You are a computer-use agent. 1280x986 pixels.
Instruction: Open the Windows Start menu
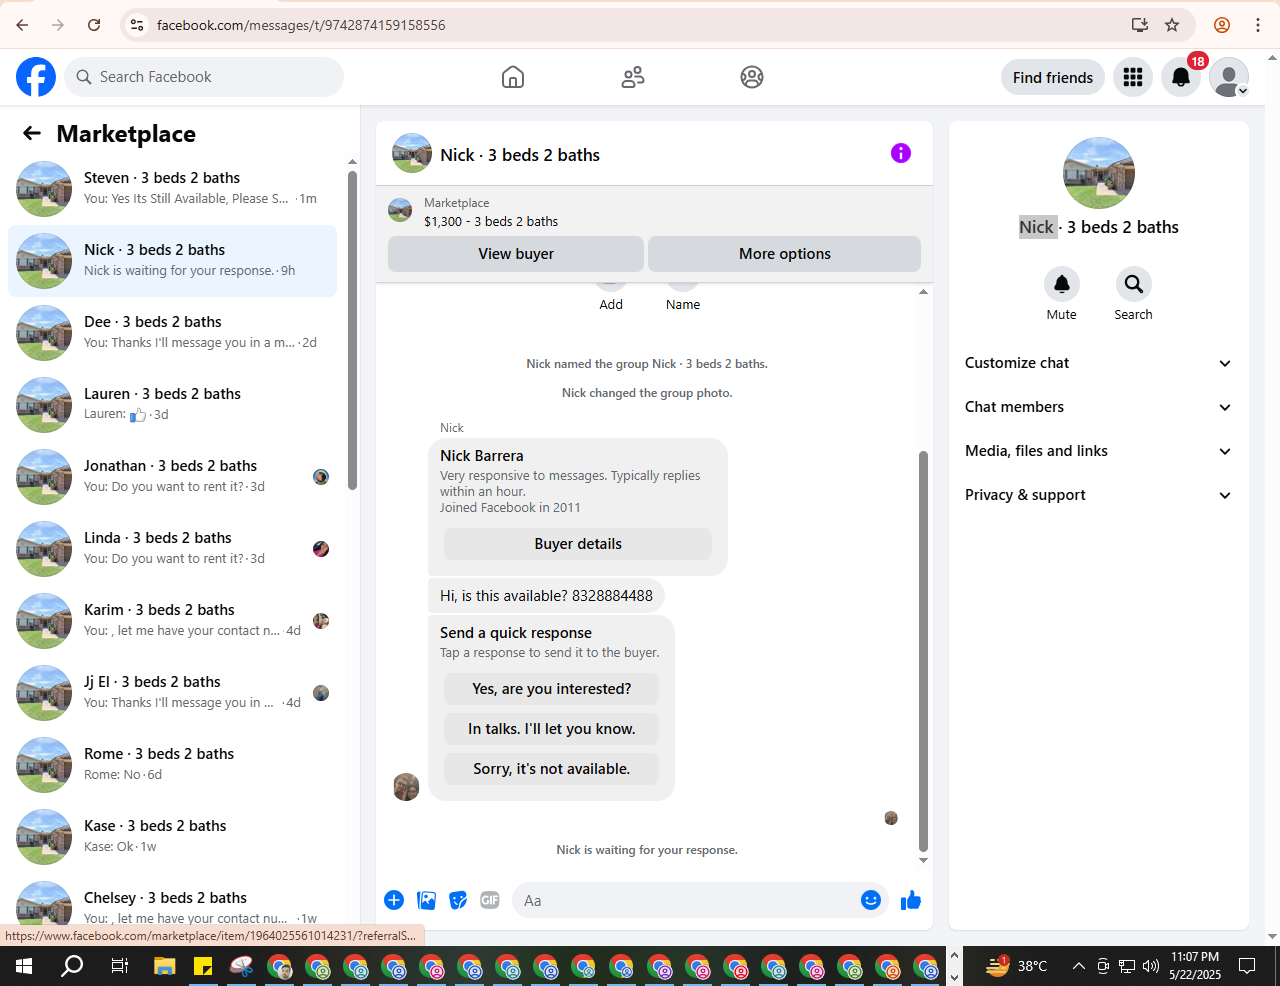point(24,966)
